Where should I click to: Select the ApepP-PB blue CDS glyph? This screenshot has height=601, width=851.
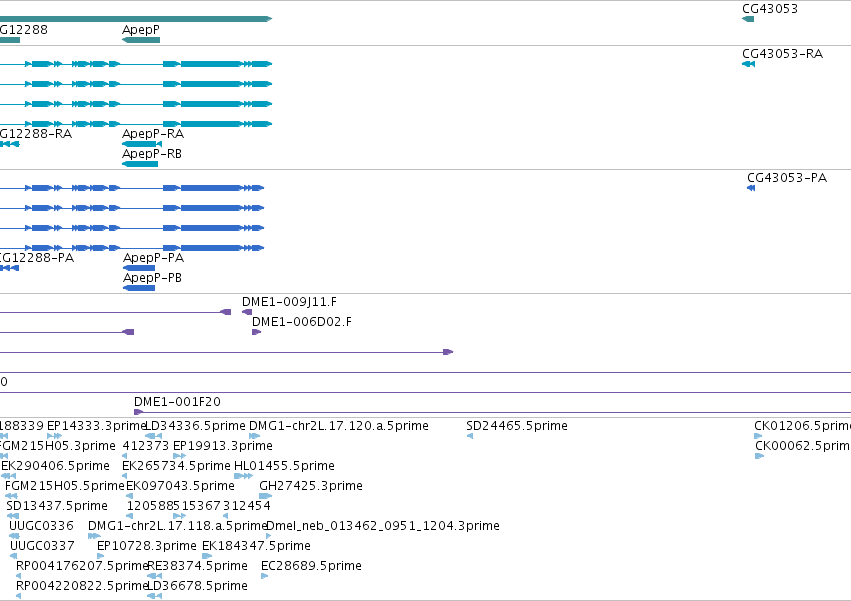click(x=139, y=288)
